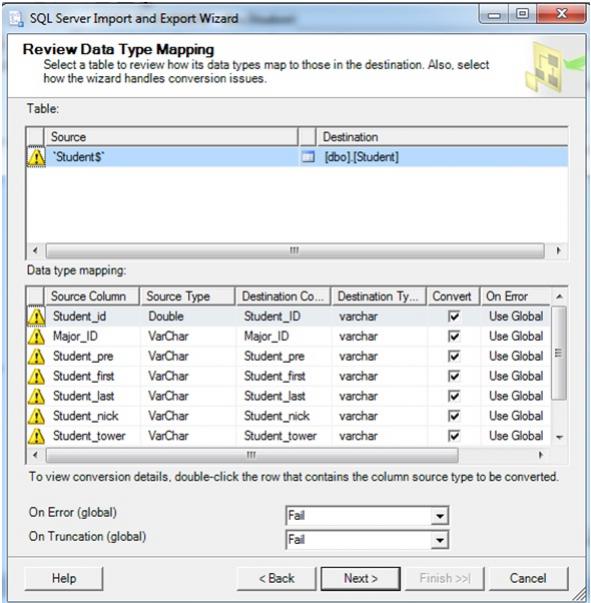591x603 pixels.
Task: Click scroll-up arrow of mapping grid
Action: point(559,296)
